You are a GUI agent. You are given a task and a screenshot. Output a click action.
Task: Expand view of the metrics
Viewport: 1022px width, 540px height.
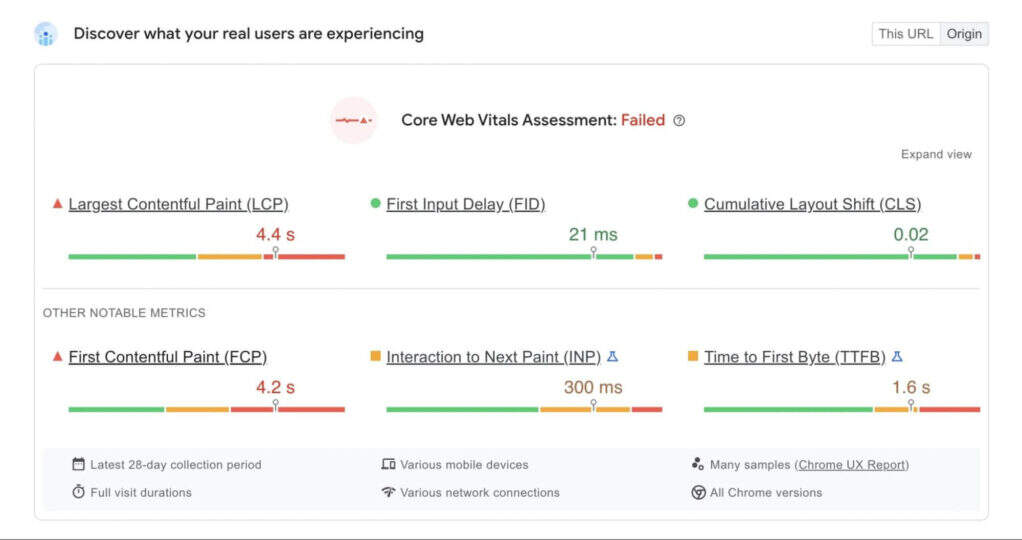(x=936, y=154)
